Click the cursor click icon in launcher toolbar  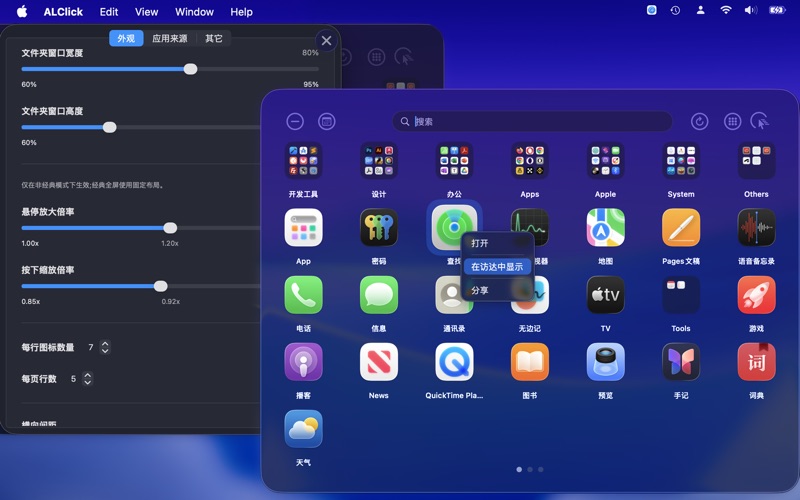pos(760,121)
